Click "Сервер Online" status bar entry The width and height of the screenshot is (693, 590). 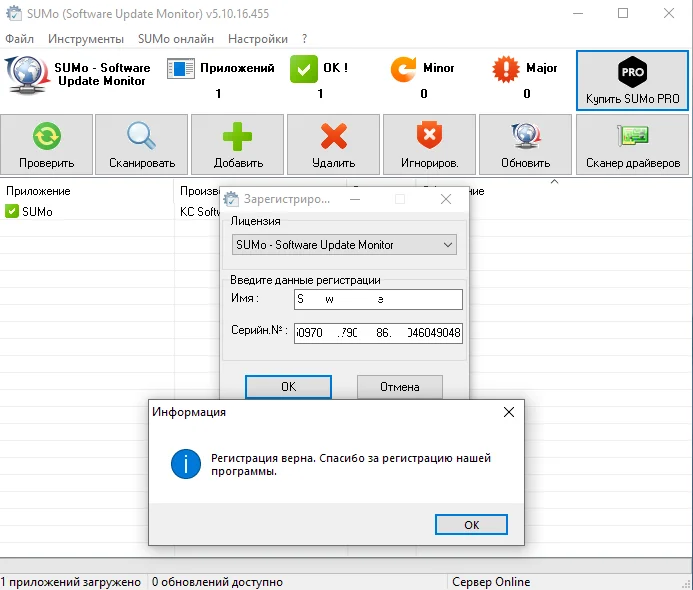[491, 582]
